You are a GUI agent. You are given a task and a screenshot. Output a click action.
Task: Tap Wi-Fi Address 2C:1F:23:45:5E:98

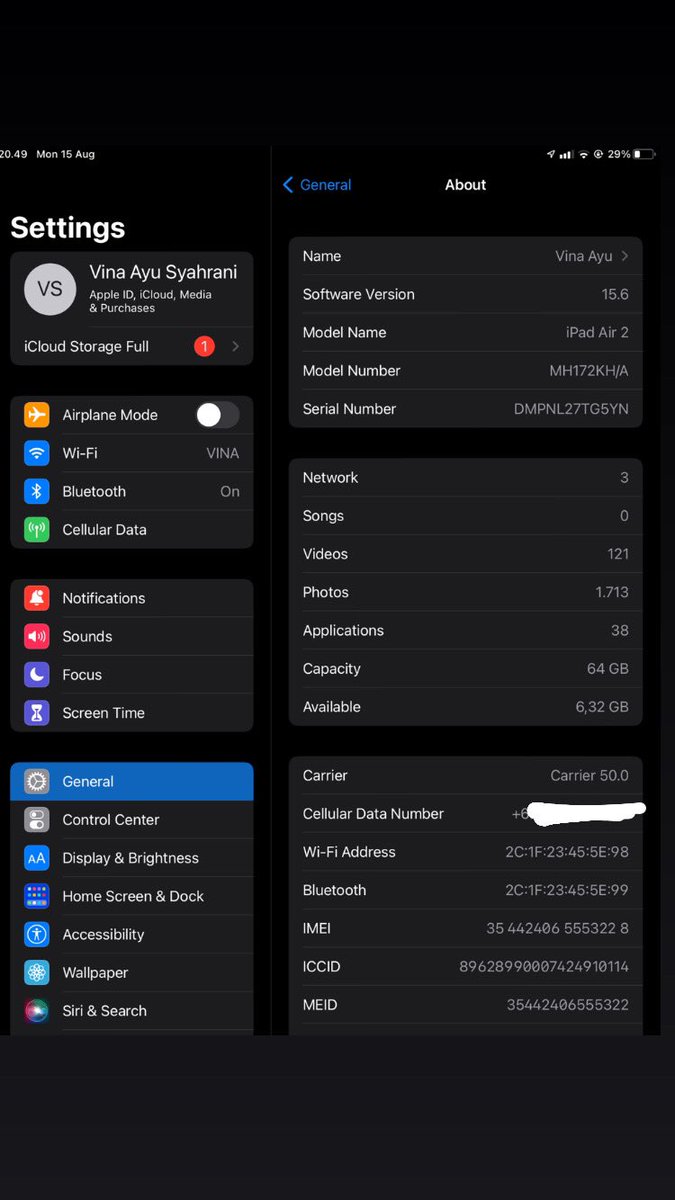pyautogui.click(x=466, y=852)
